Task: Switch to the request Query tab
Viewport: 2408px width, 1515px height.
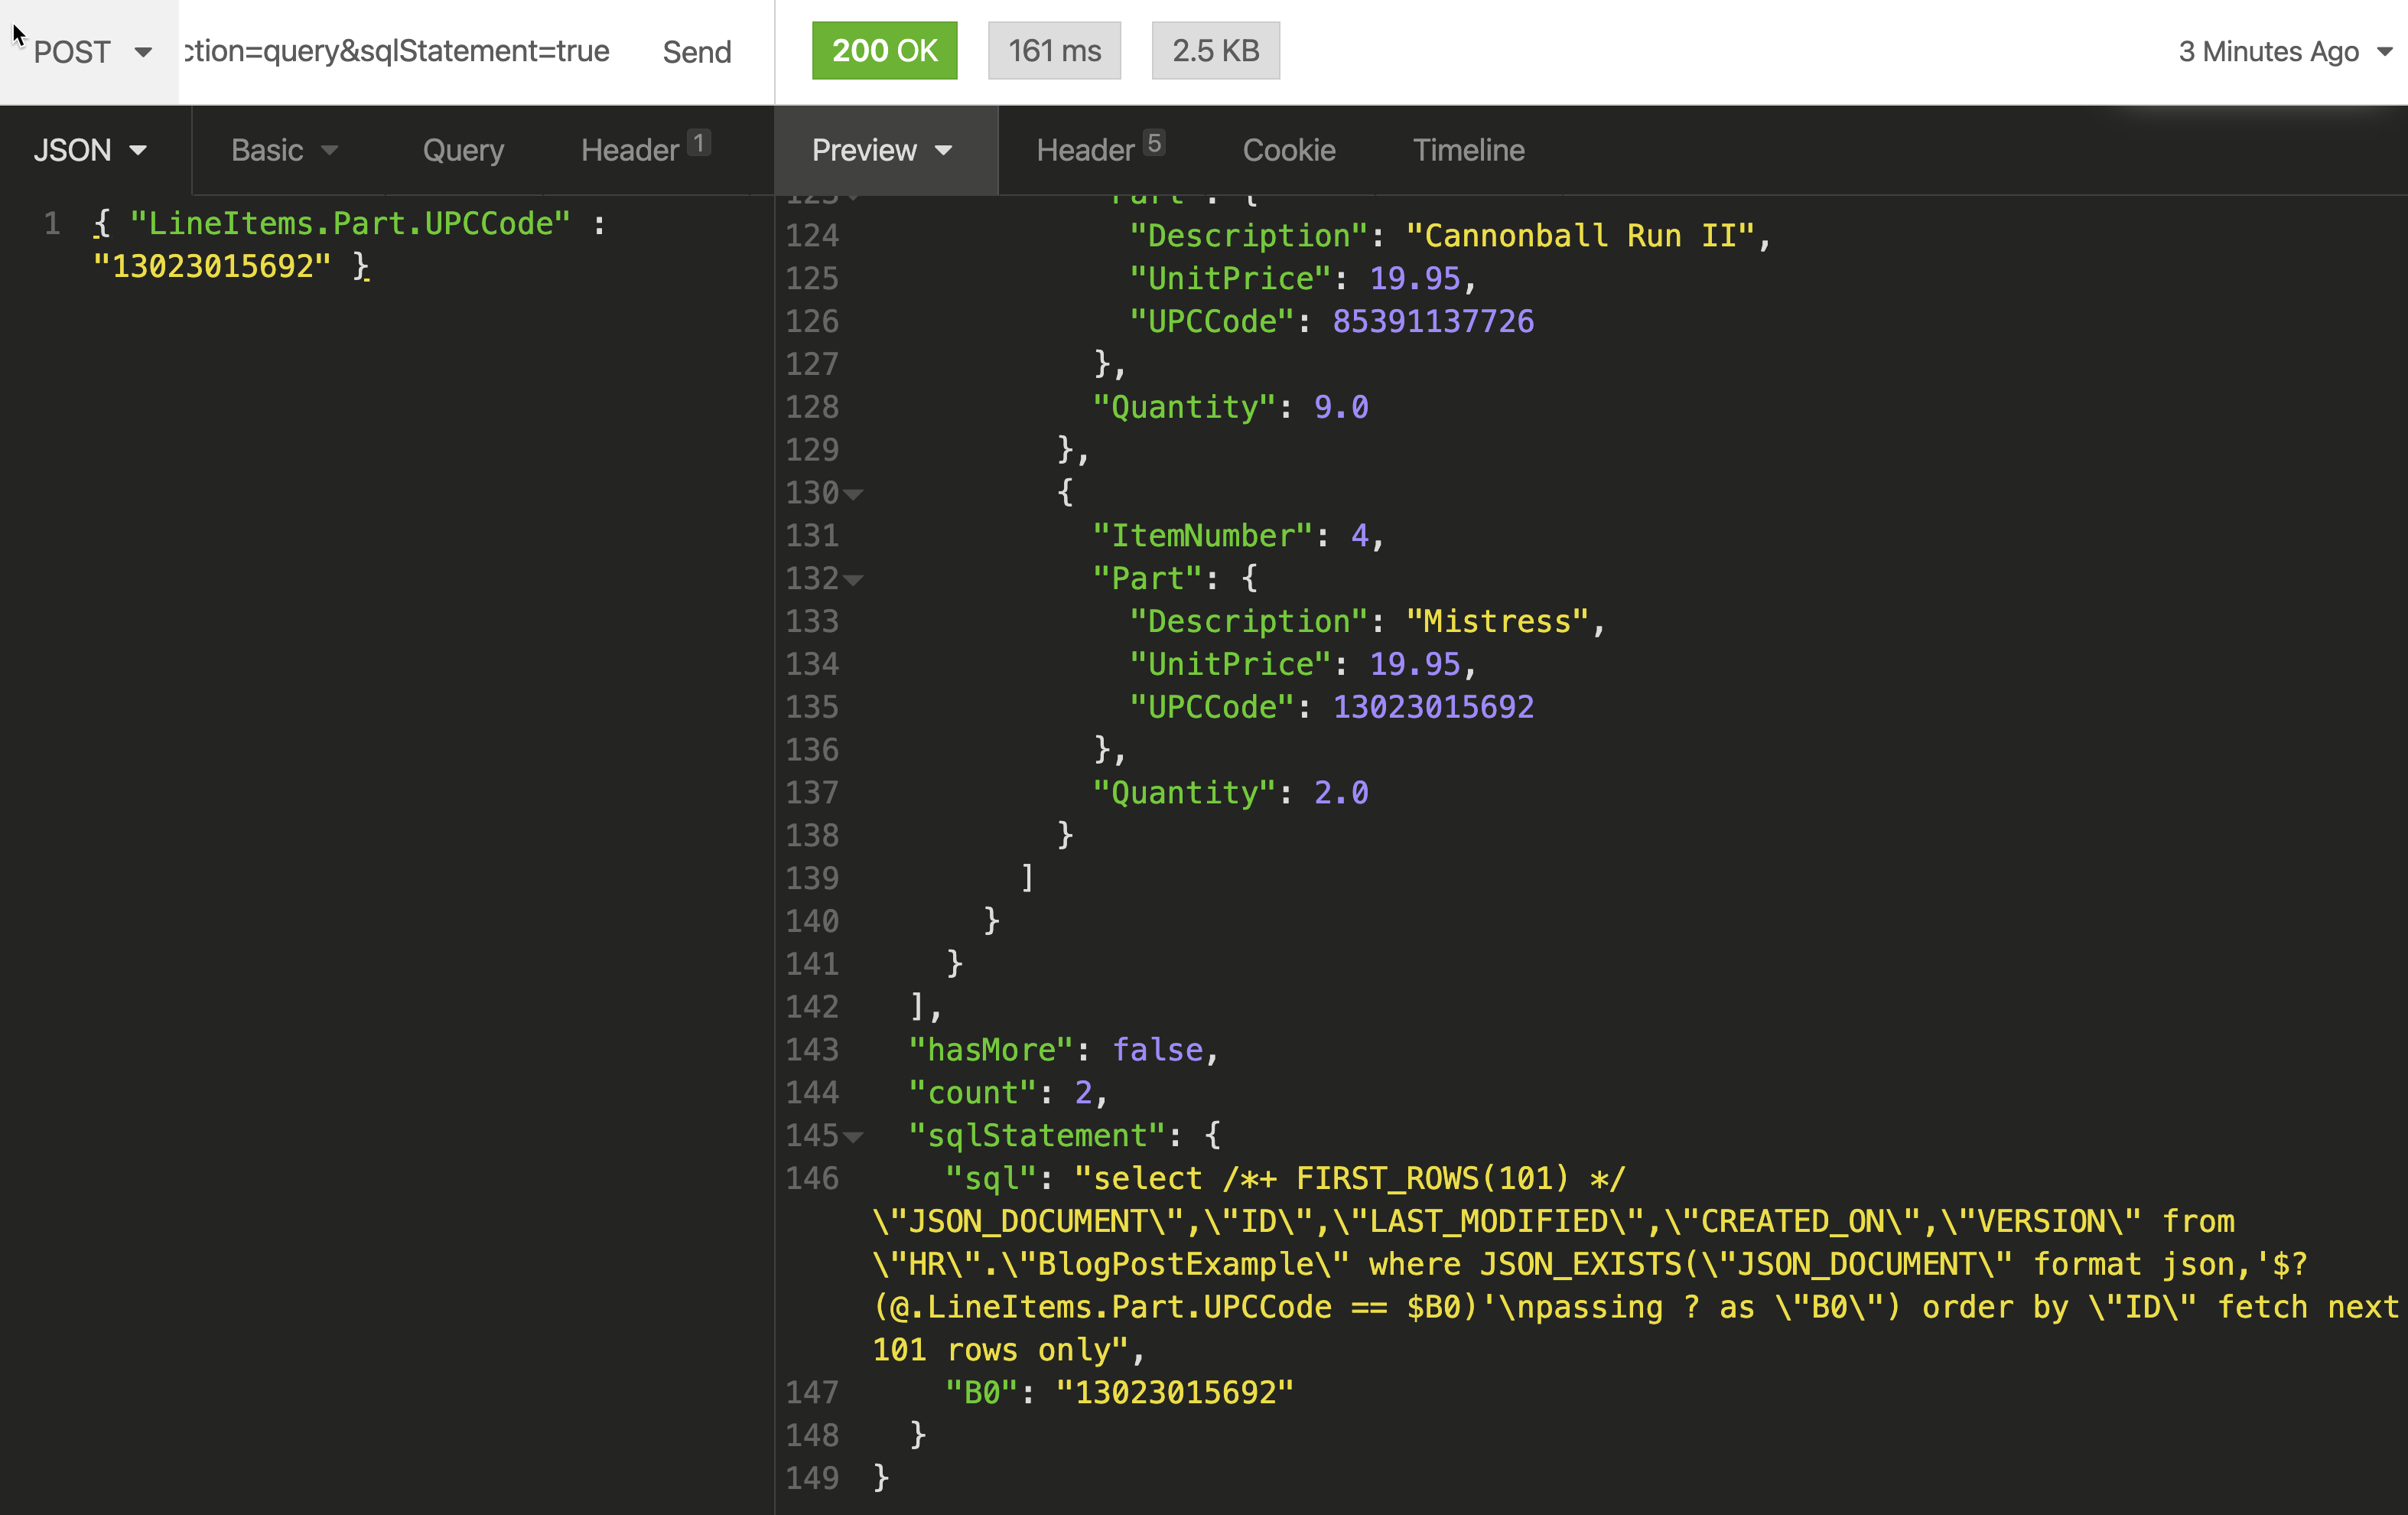Action: pos(463,150)
